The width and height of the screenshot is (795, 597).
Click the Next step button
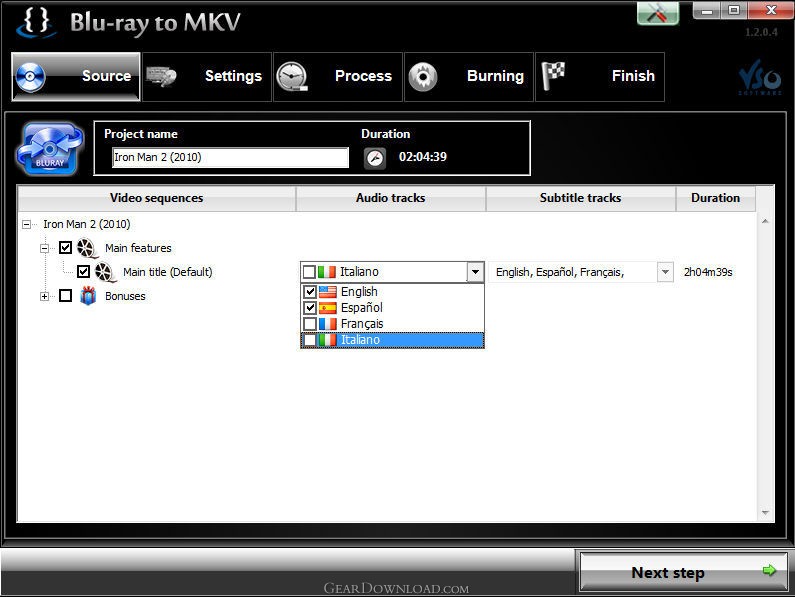[683, 572]
